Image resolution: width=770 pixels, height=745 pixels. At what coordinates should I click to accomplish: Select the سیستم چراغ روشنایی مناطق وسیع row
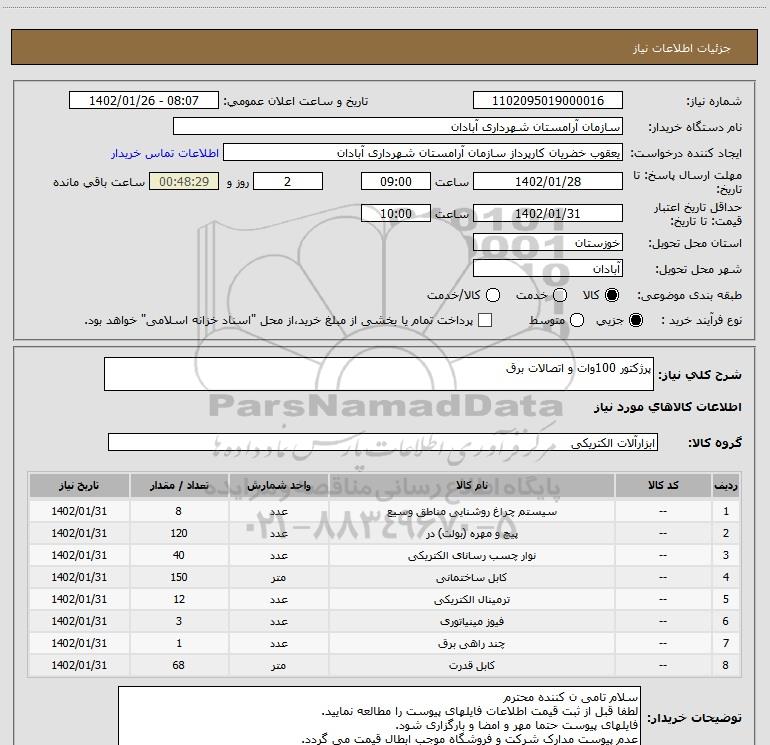[385, 511]
